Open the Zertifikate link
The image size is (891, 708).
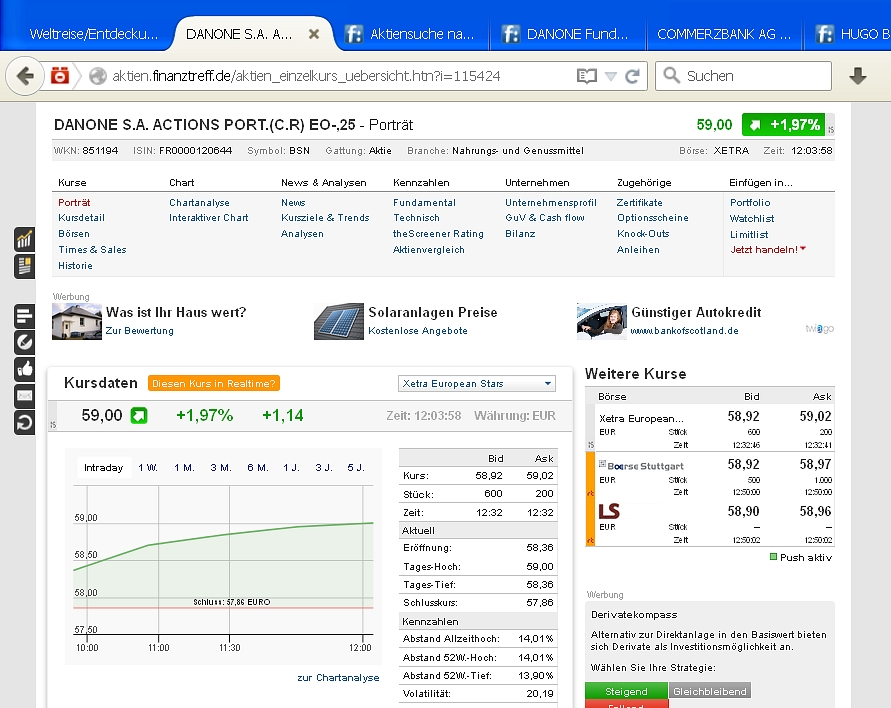639,203
